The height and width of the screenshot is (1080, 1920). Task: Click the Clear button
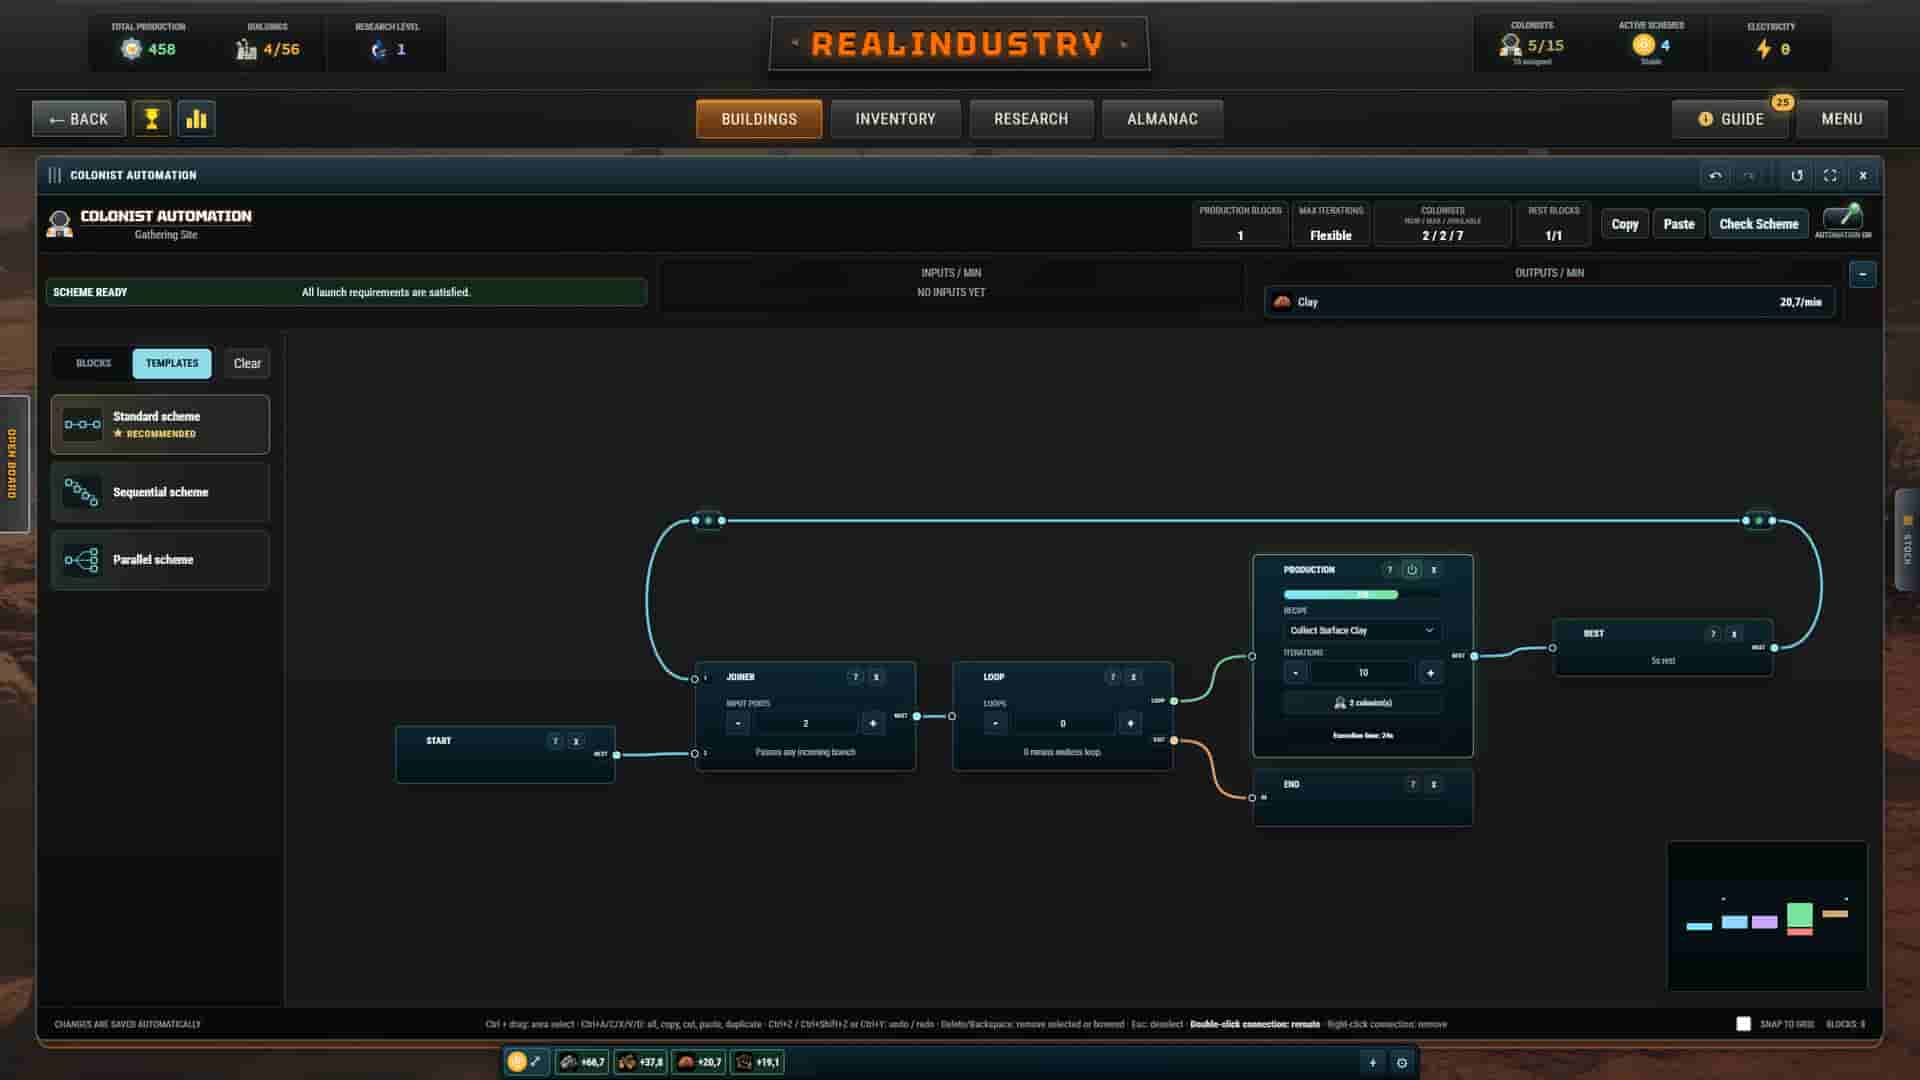pos(247,364)
